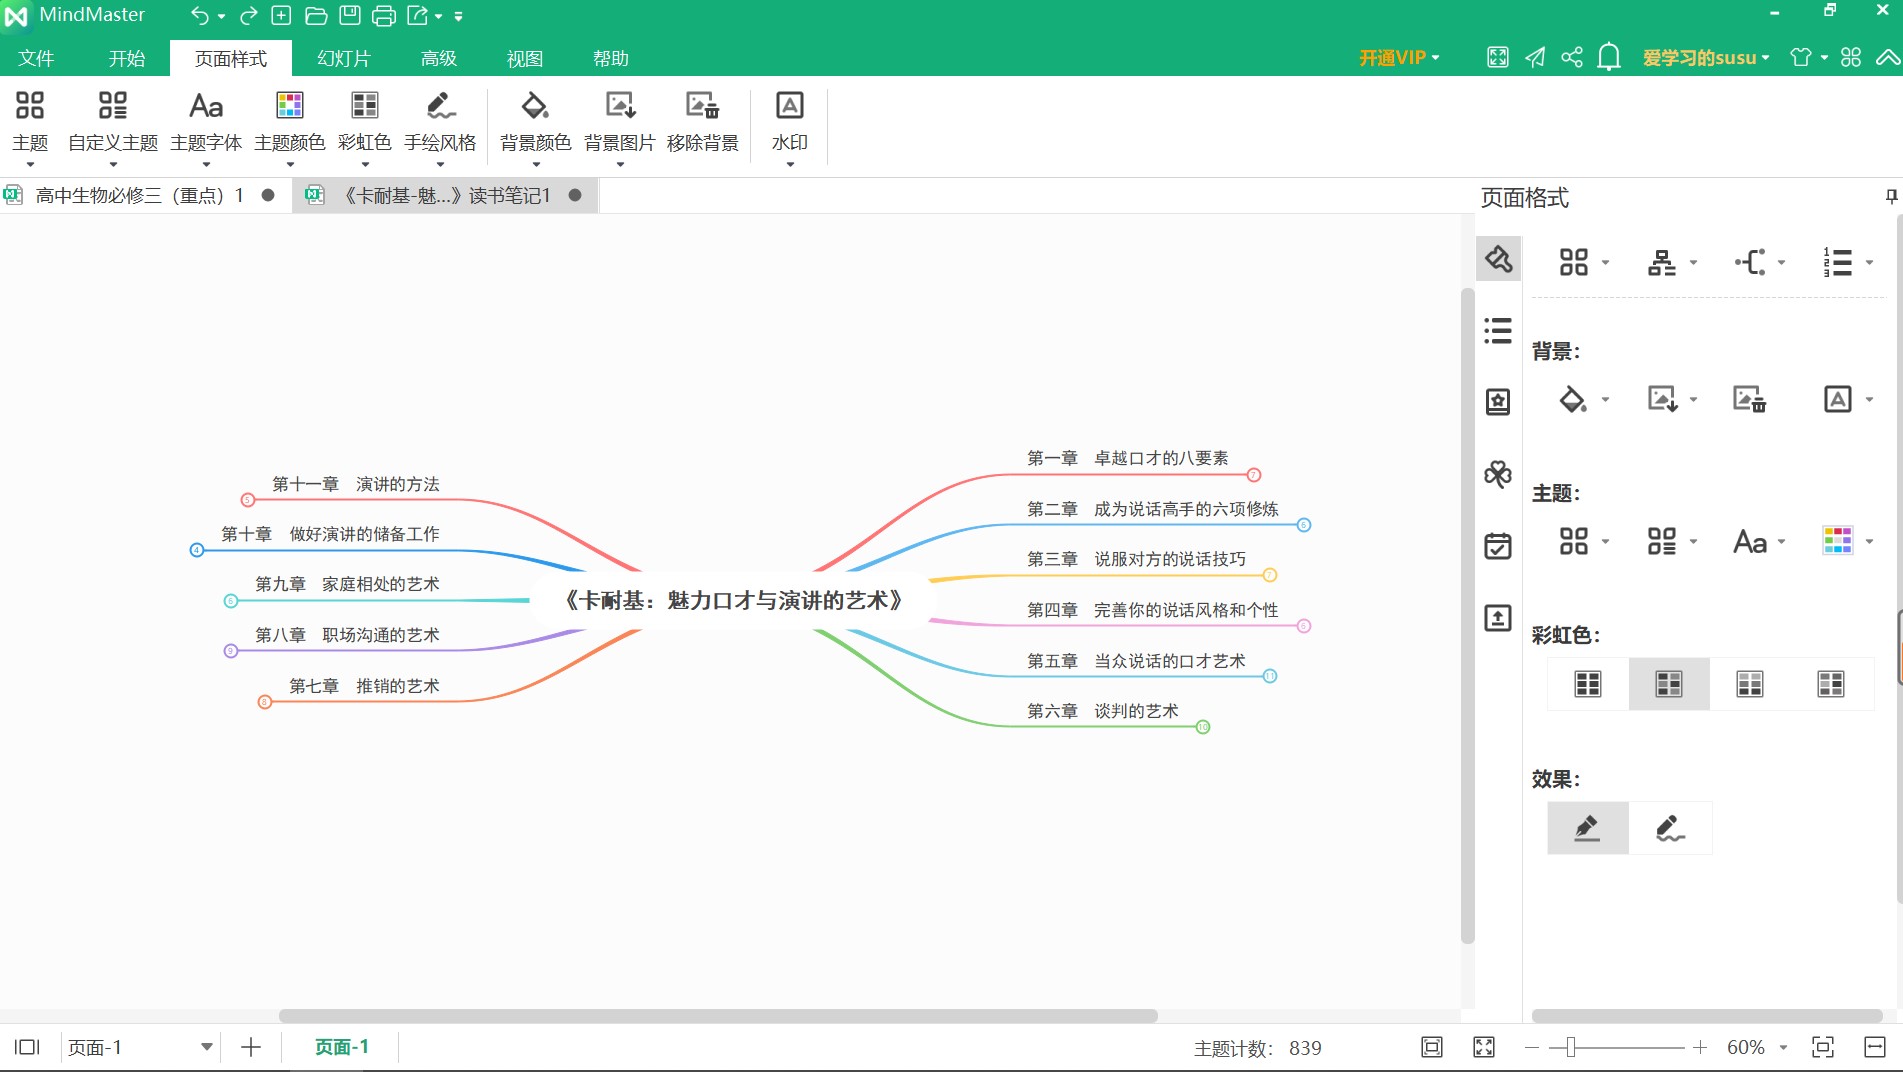The image size is (1903, 1072).
Task: Open panel theme color swatch
Action: [x=1838, y=541]
